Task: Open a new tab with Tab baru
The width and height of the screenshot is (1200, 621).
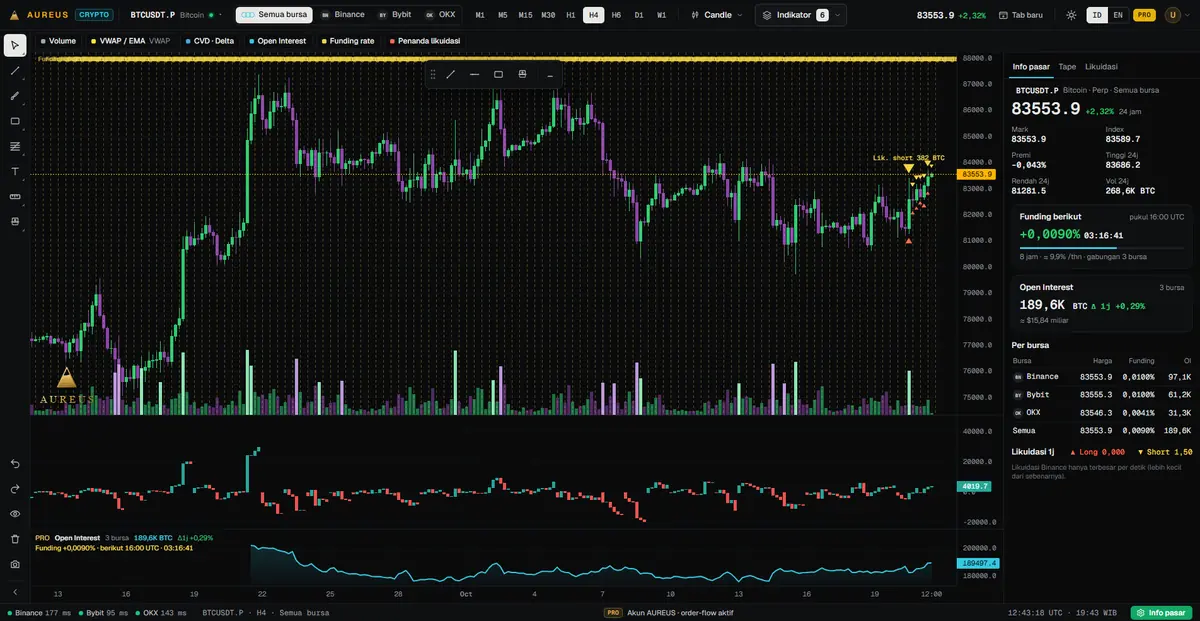Action: (1022, 15)
